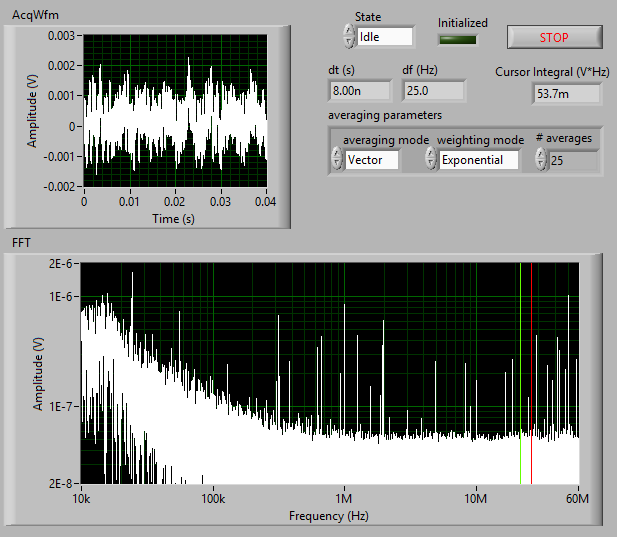Click the State control's down arrow
This screenshot has height=537, width=617.
(348, 42)
